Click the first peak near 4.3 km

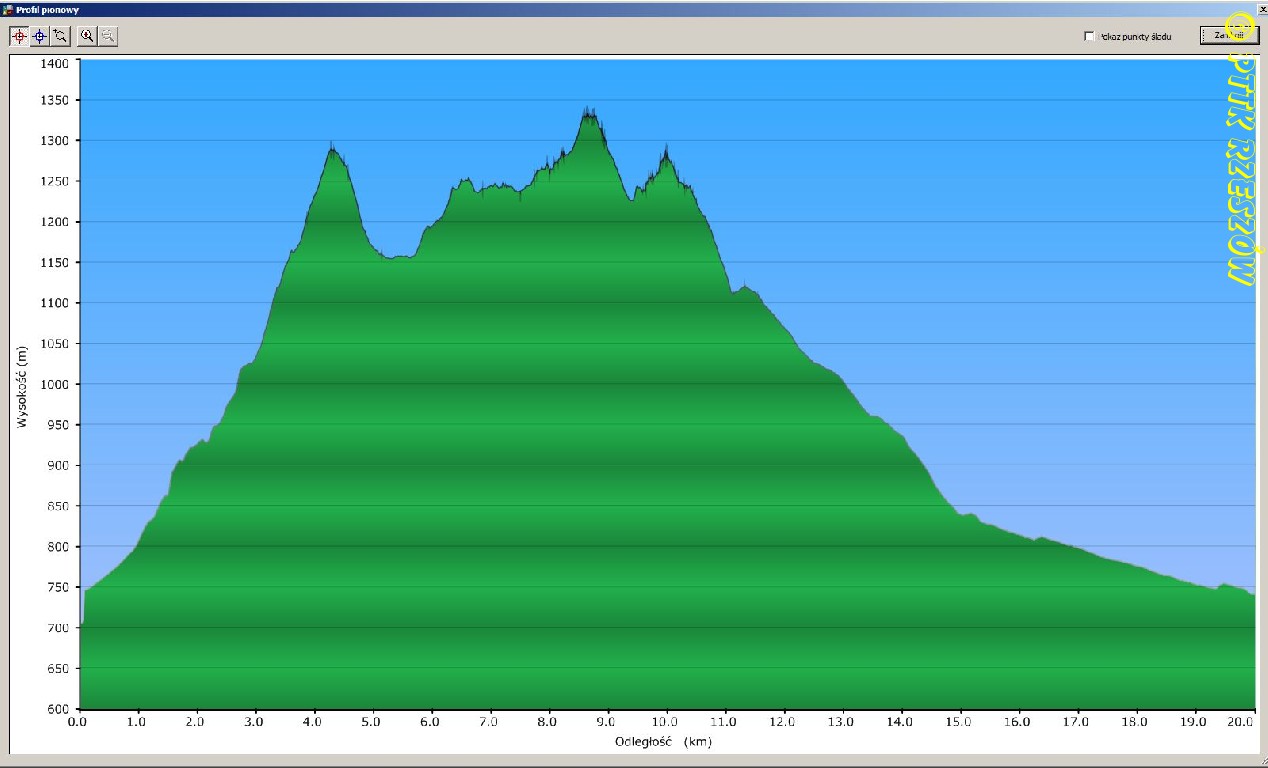(x=332, y=151)
